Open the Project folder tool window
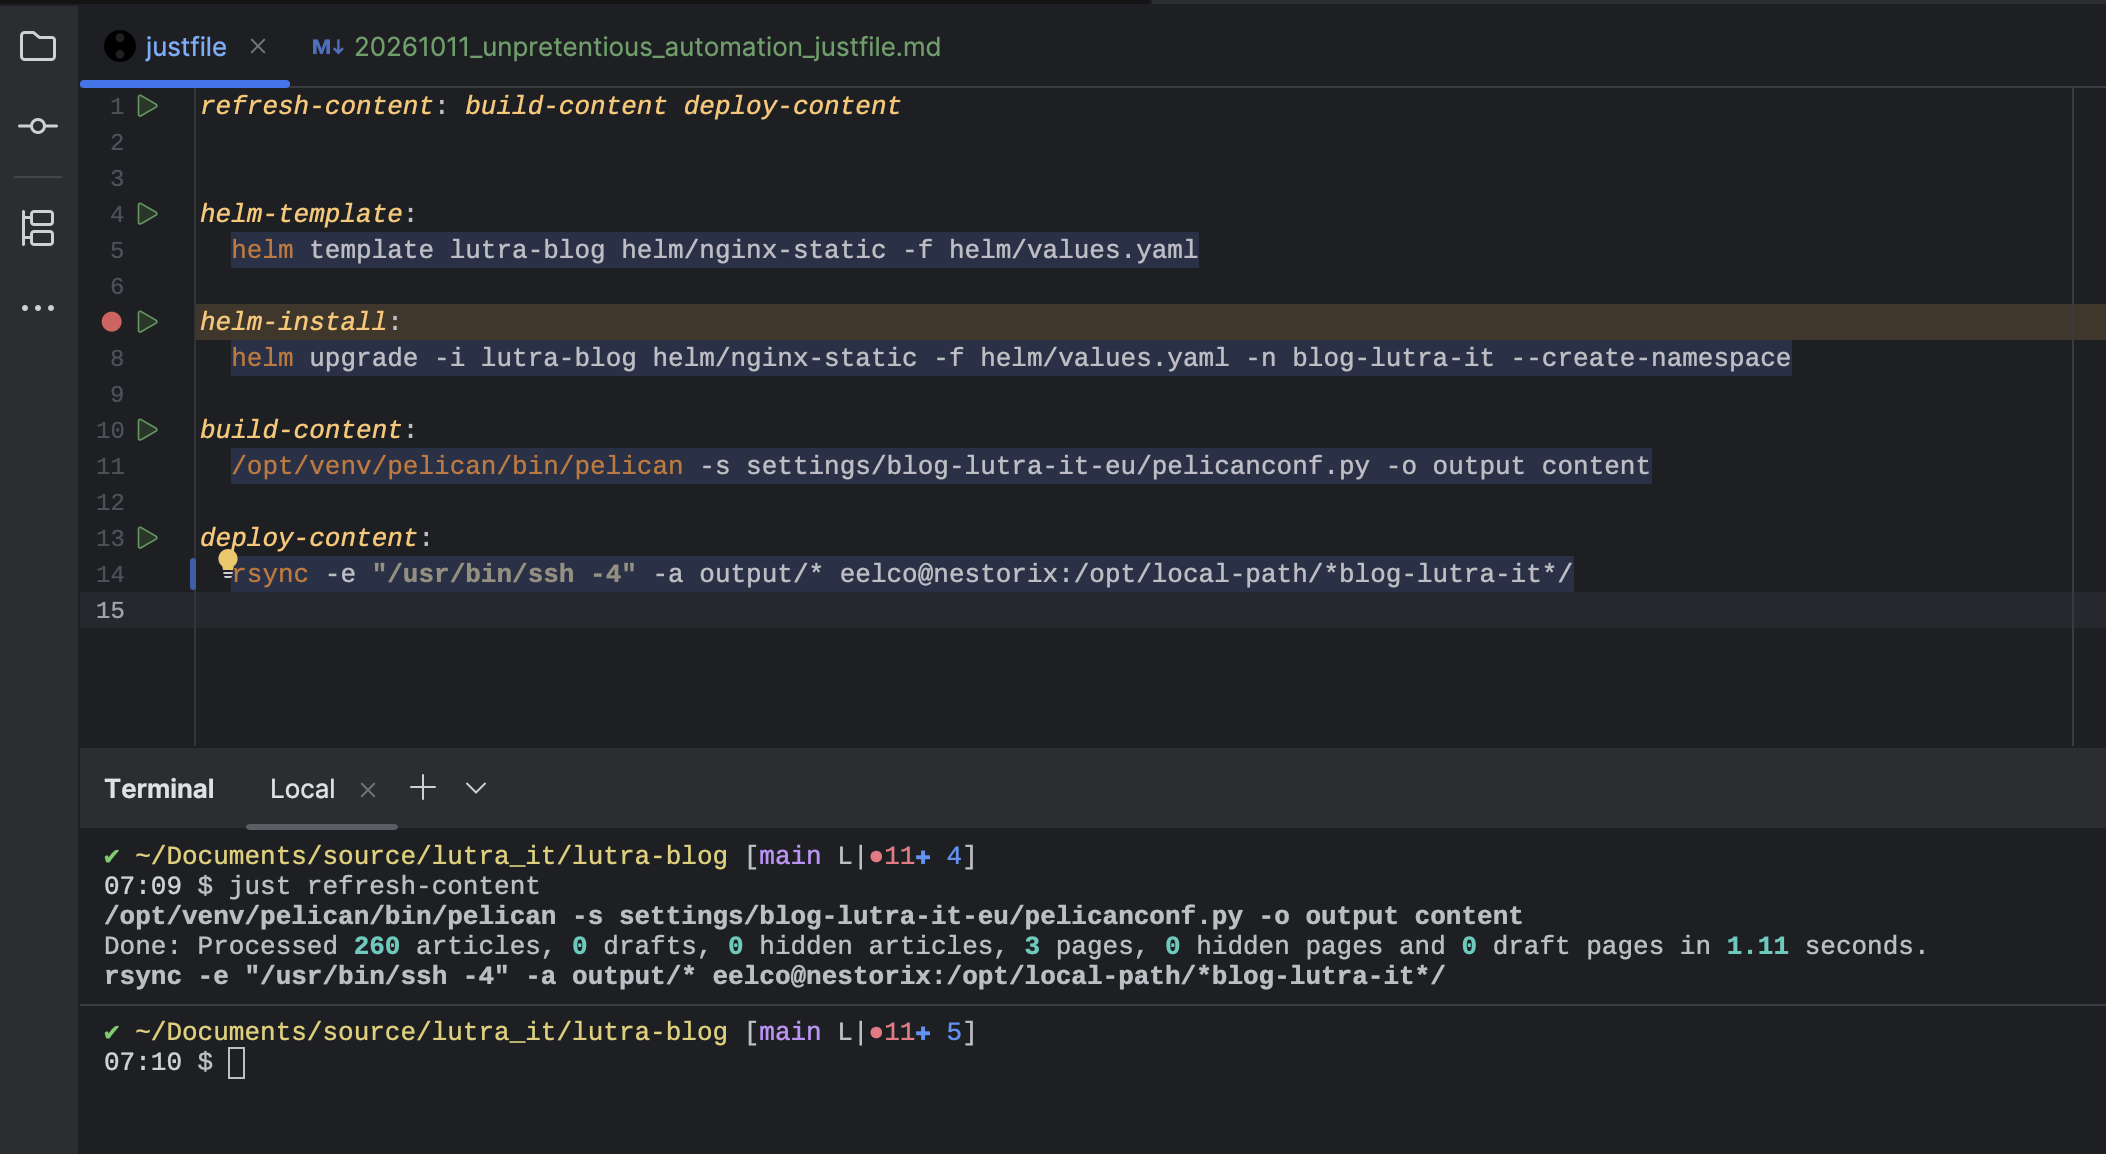The image size is (2106, 1154). tap(38, 46)
